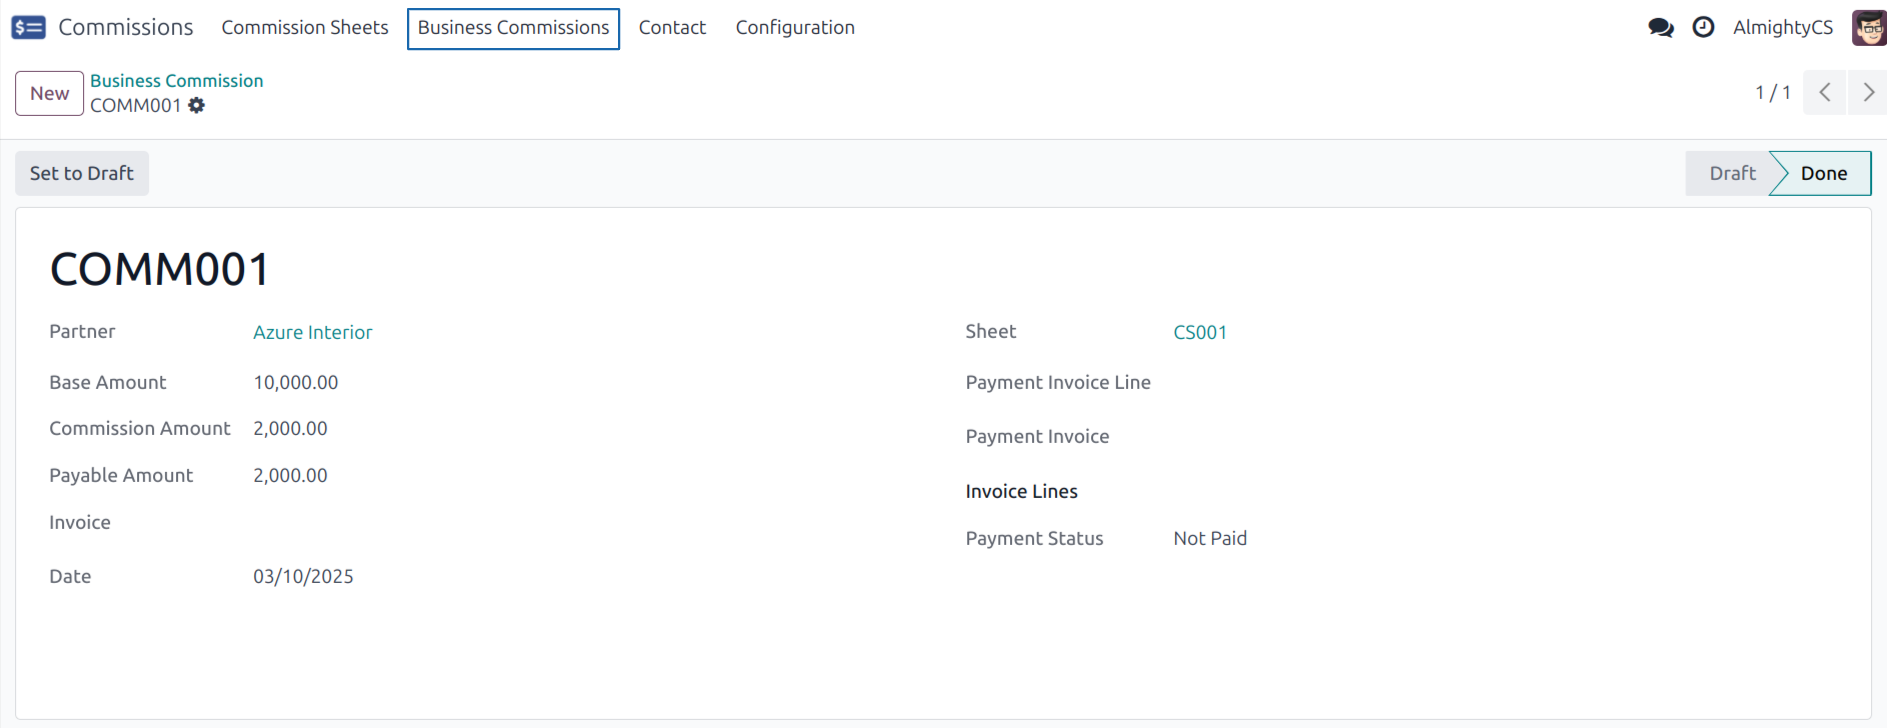Follow the Business Commission breadcrumb link
The width and height of the screenshot is (1887, 728).
coord(176,81)
